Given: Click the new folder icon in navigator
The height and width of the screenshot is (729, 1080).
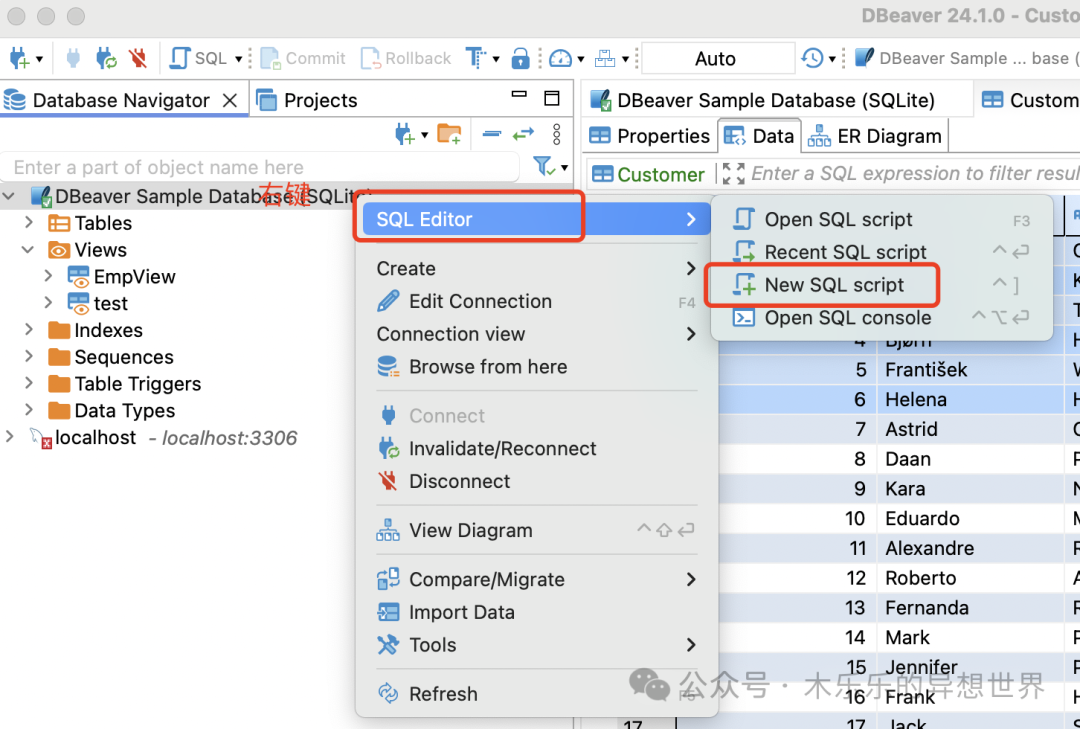Looking at the screenshot, I should pos(449,134).
